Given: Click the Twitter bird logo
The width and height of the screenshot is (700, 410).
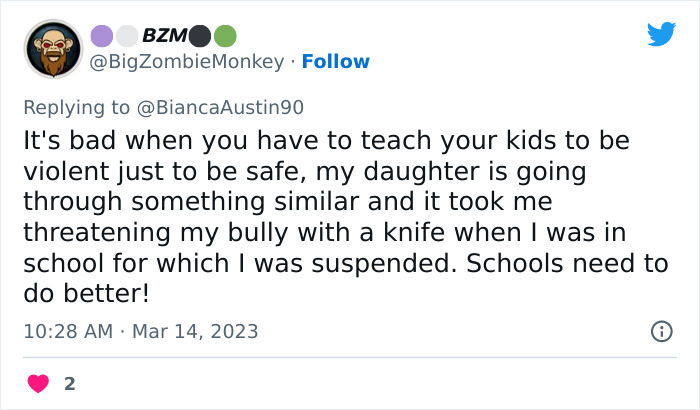Looking at the screenshot, I should [x=661, y=34].
